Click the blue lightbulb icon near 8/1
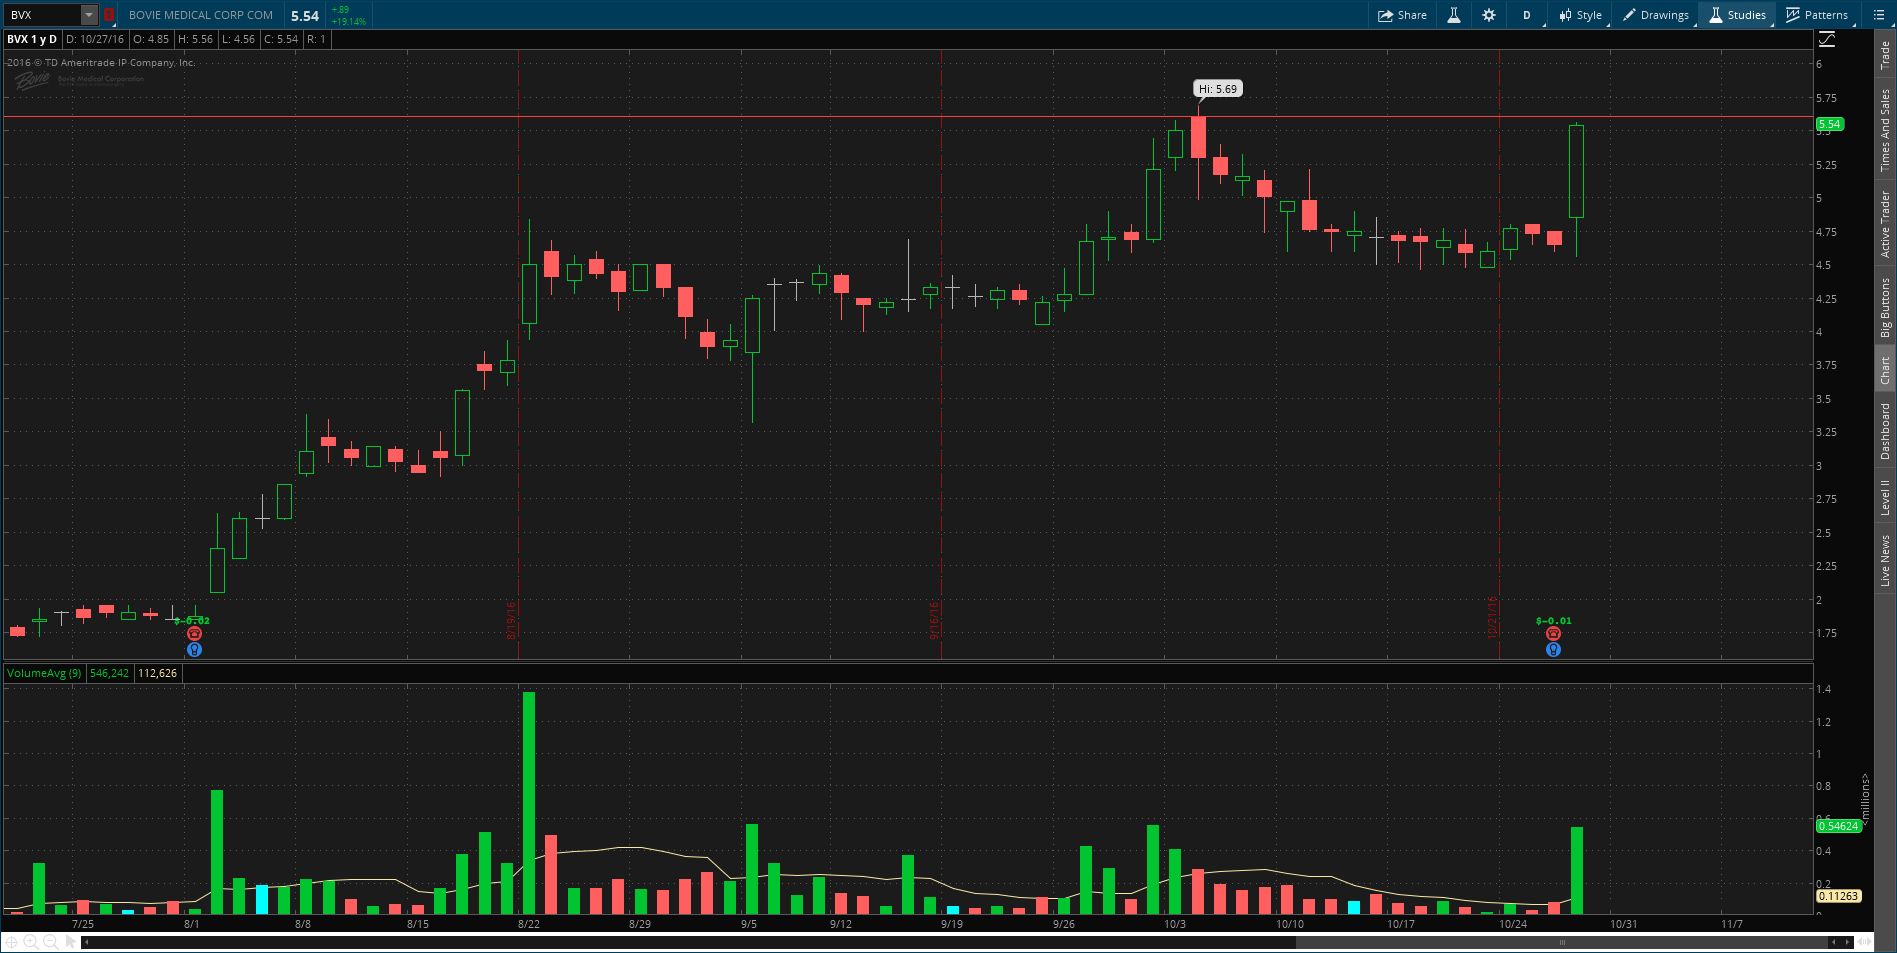The height and width of the screenshot is (953, 1897). pos(194,650)
